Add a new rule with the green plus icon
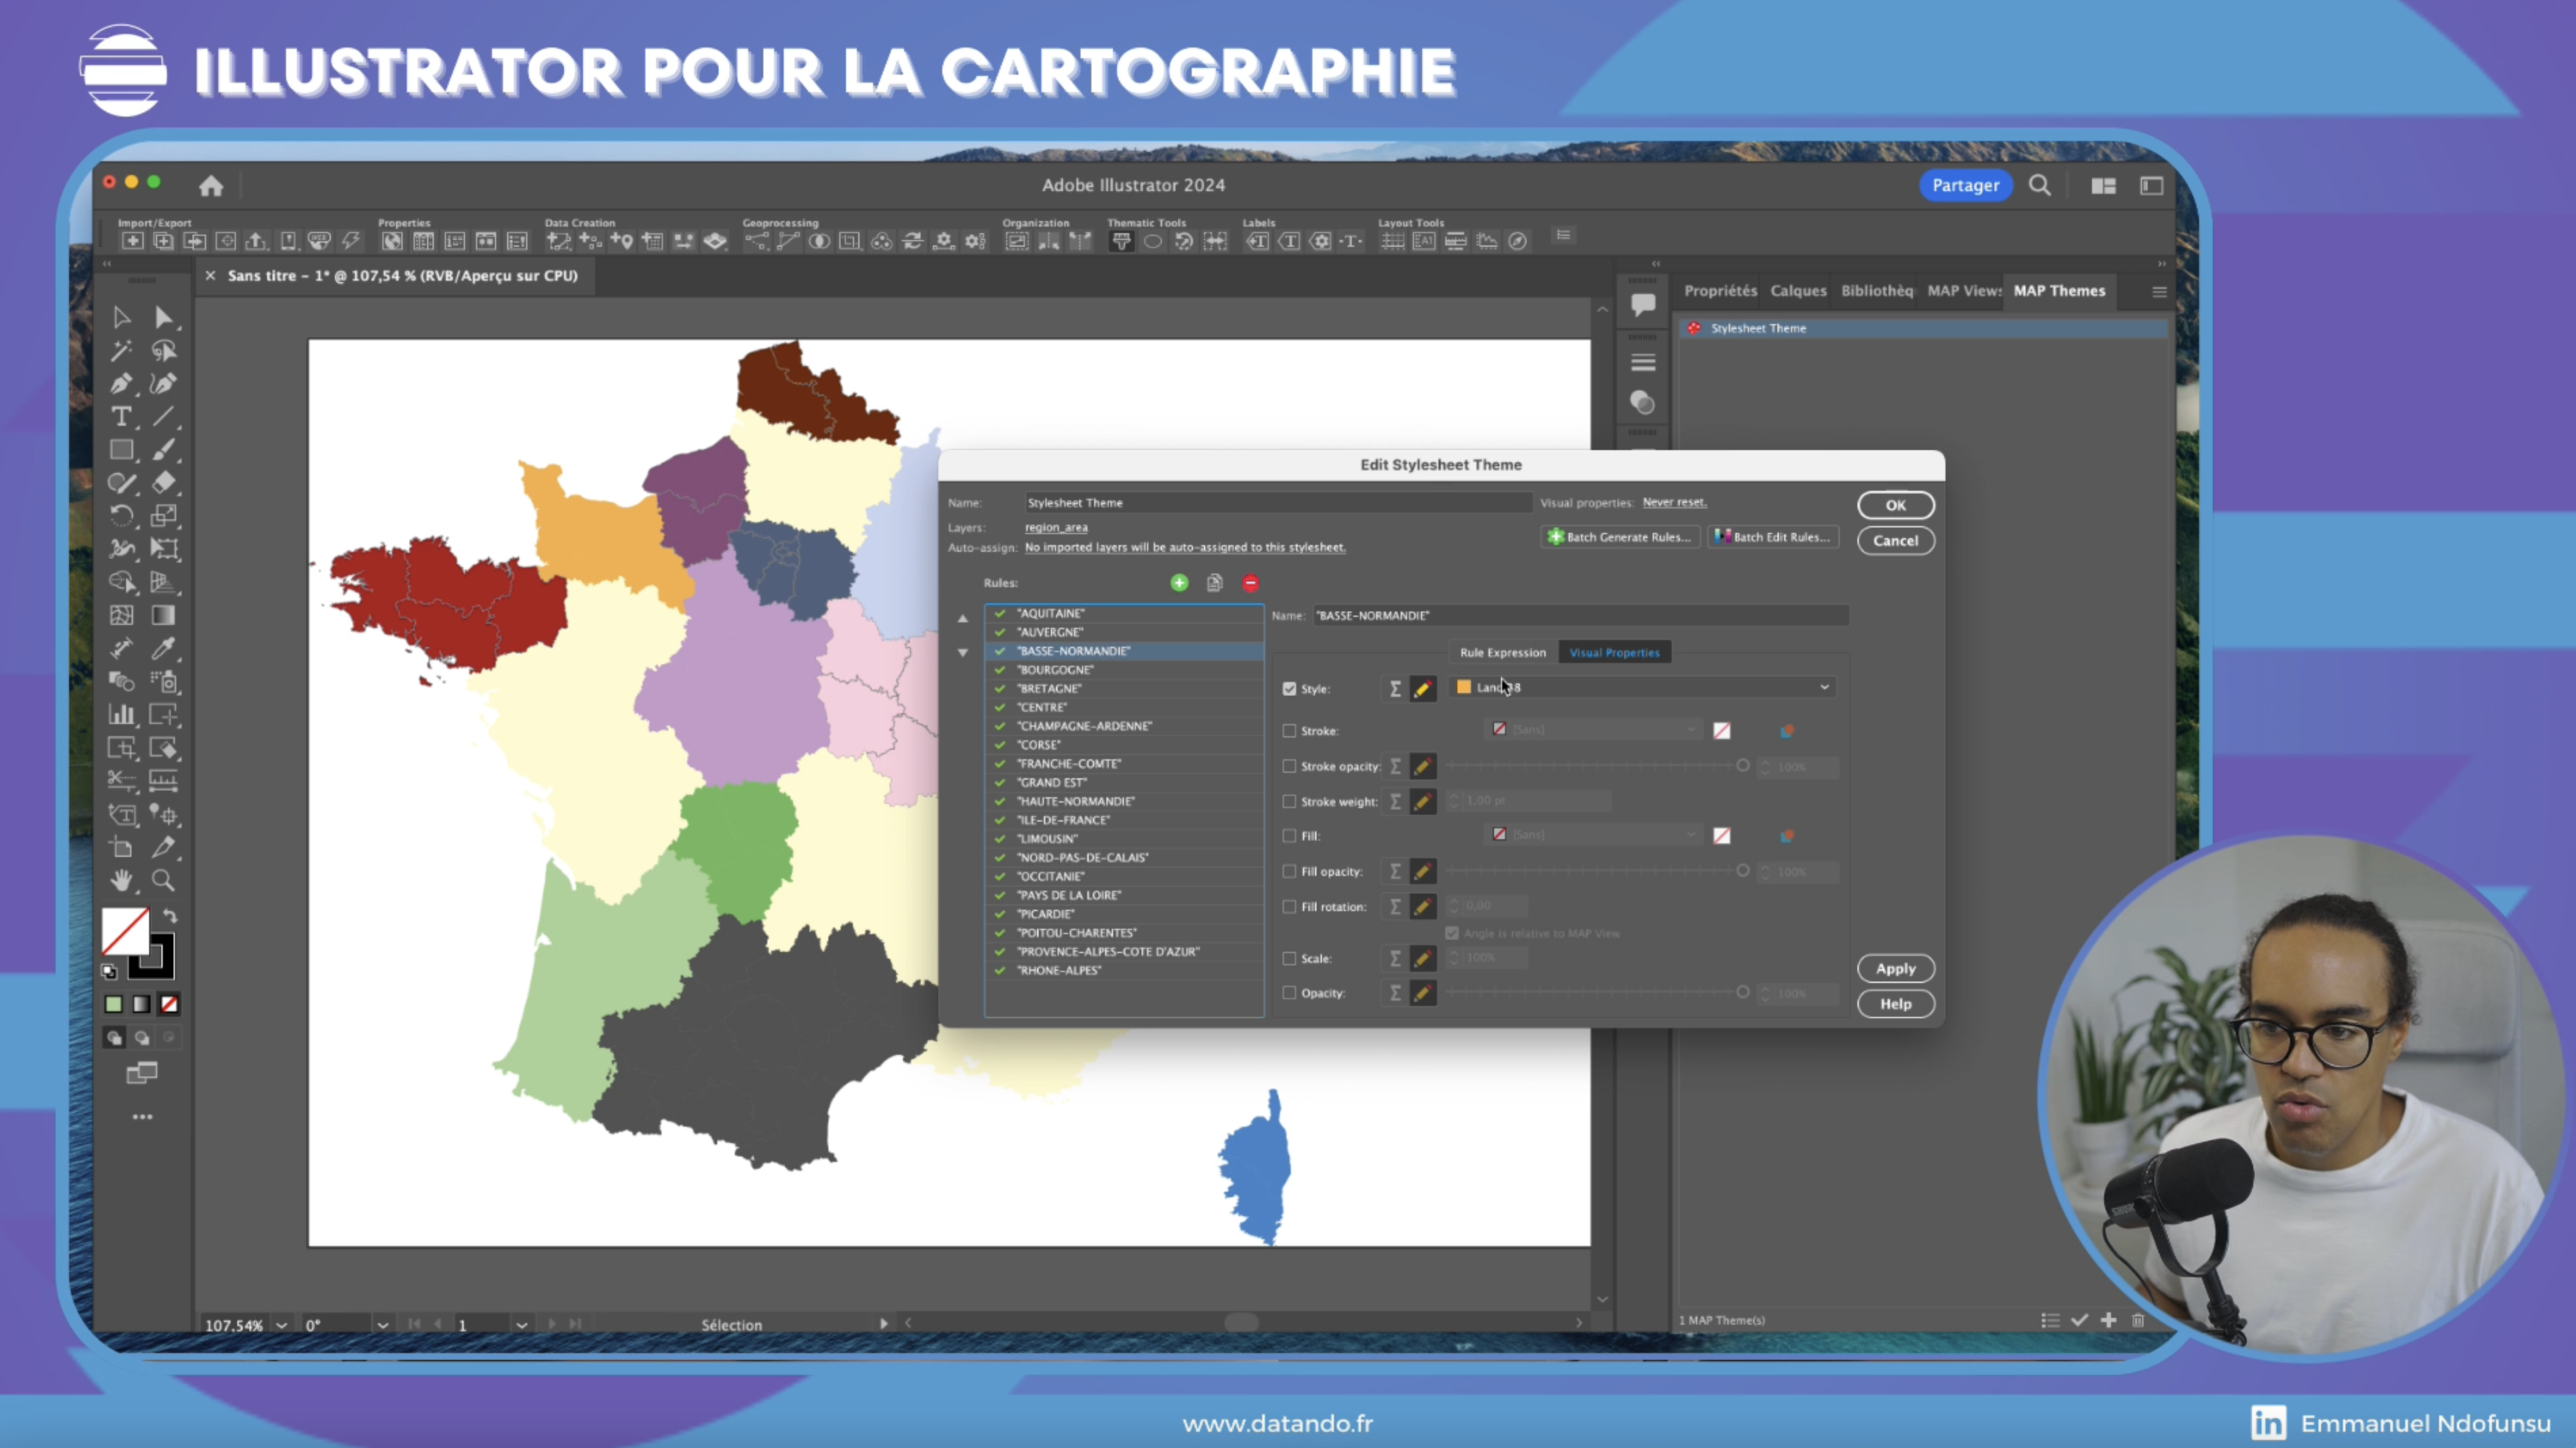Viewport: 2576px width, 1448px height. tap(1178, 583)
